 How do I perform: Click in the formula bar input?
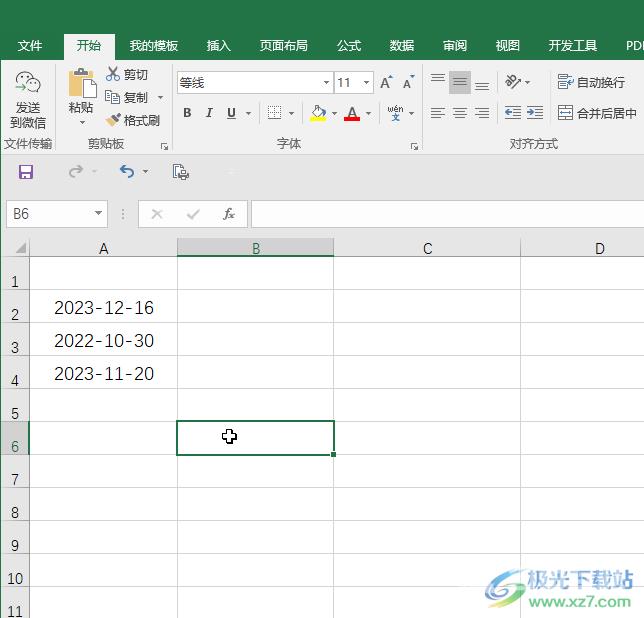(447, 214)
